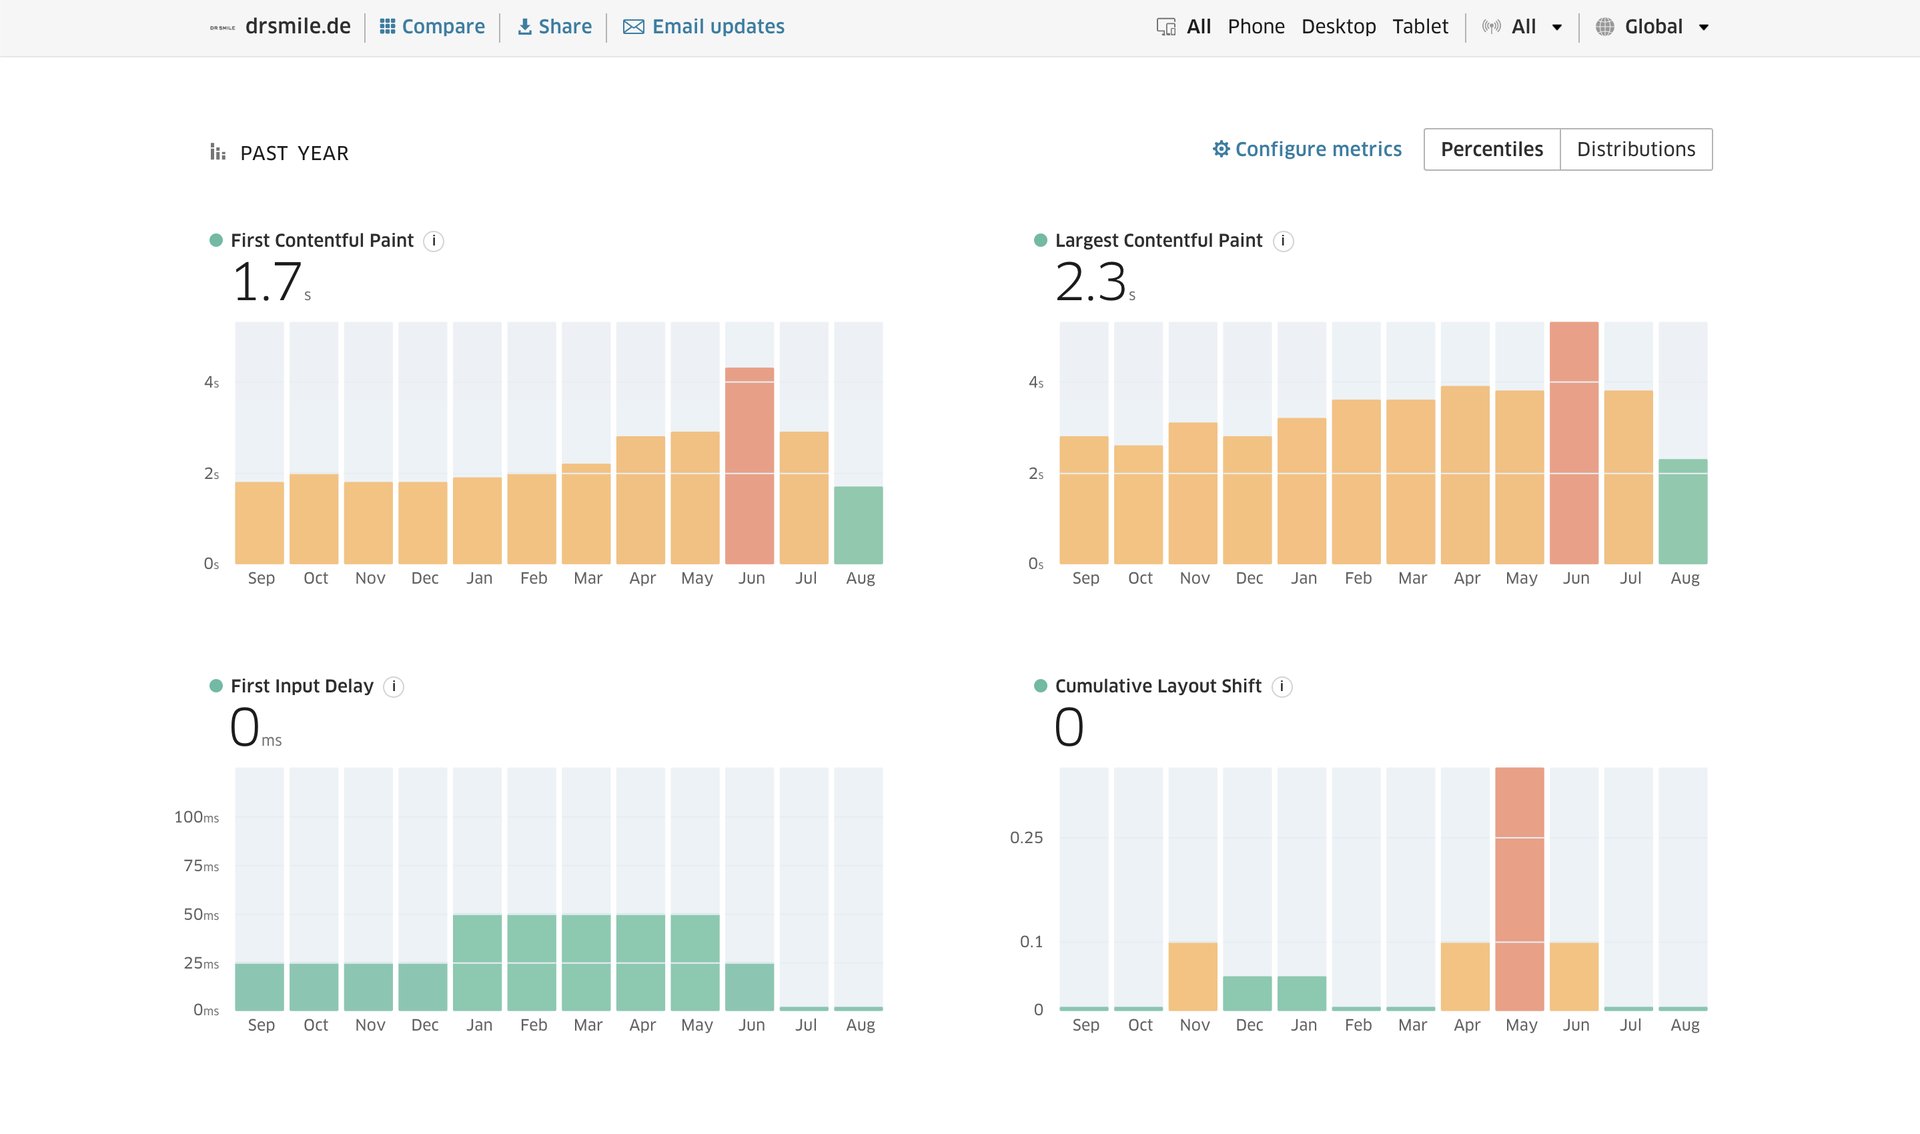The width and height of the screenshot is (1920, 1134).
Task: Click the Email updates link
Action: click(718, 27)
